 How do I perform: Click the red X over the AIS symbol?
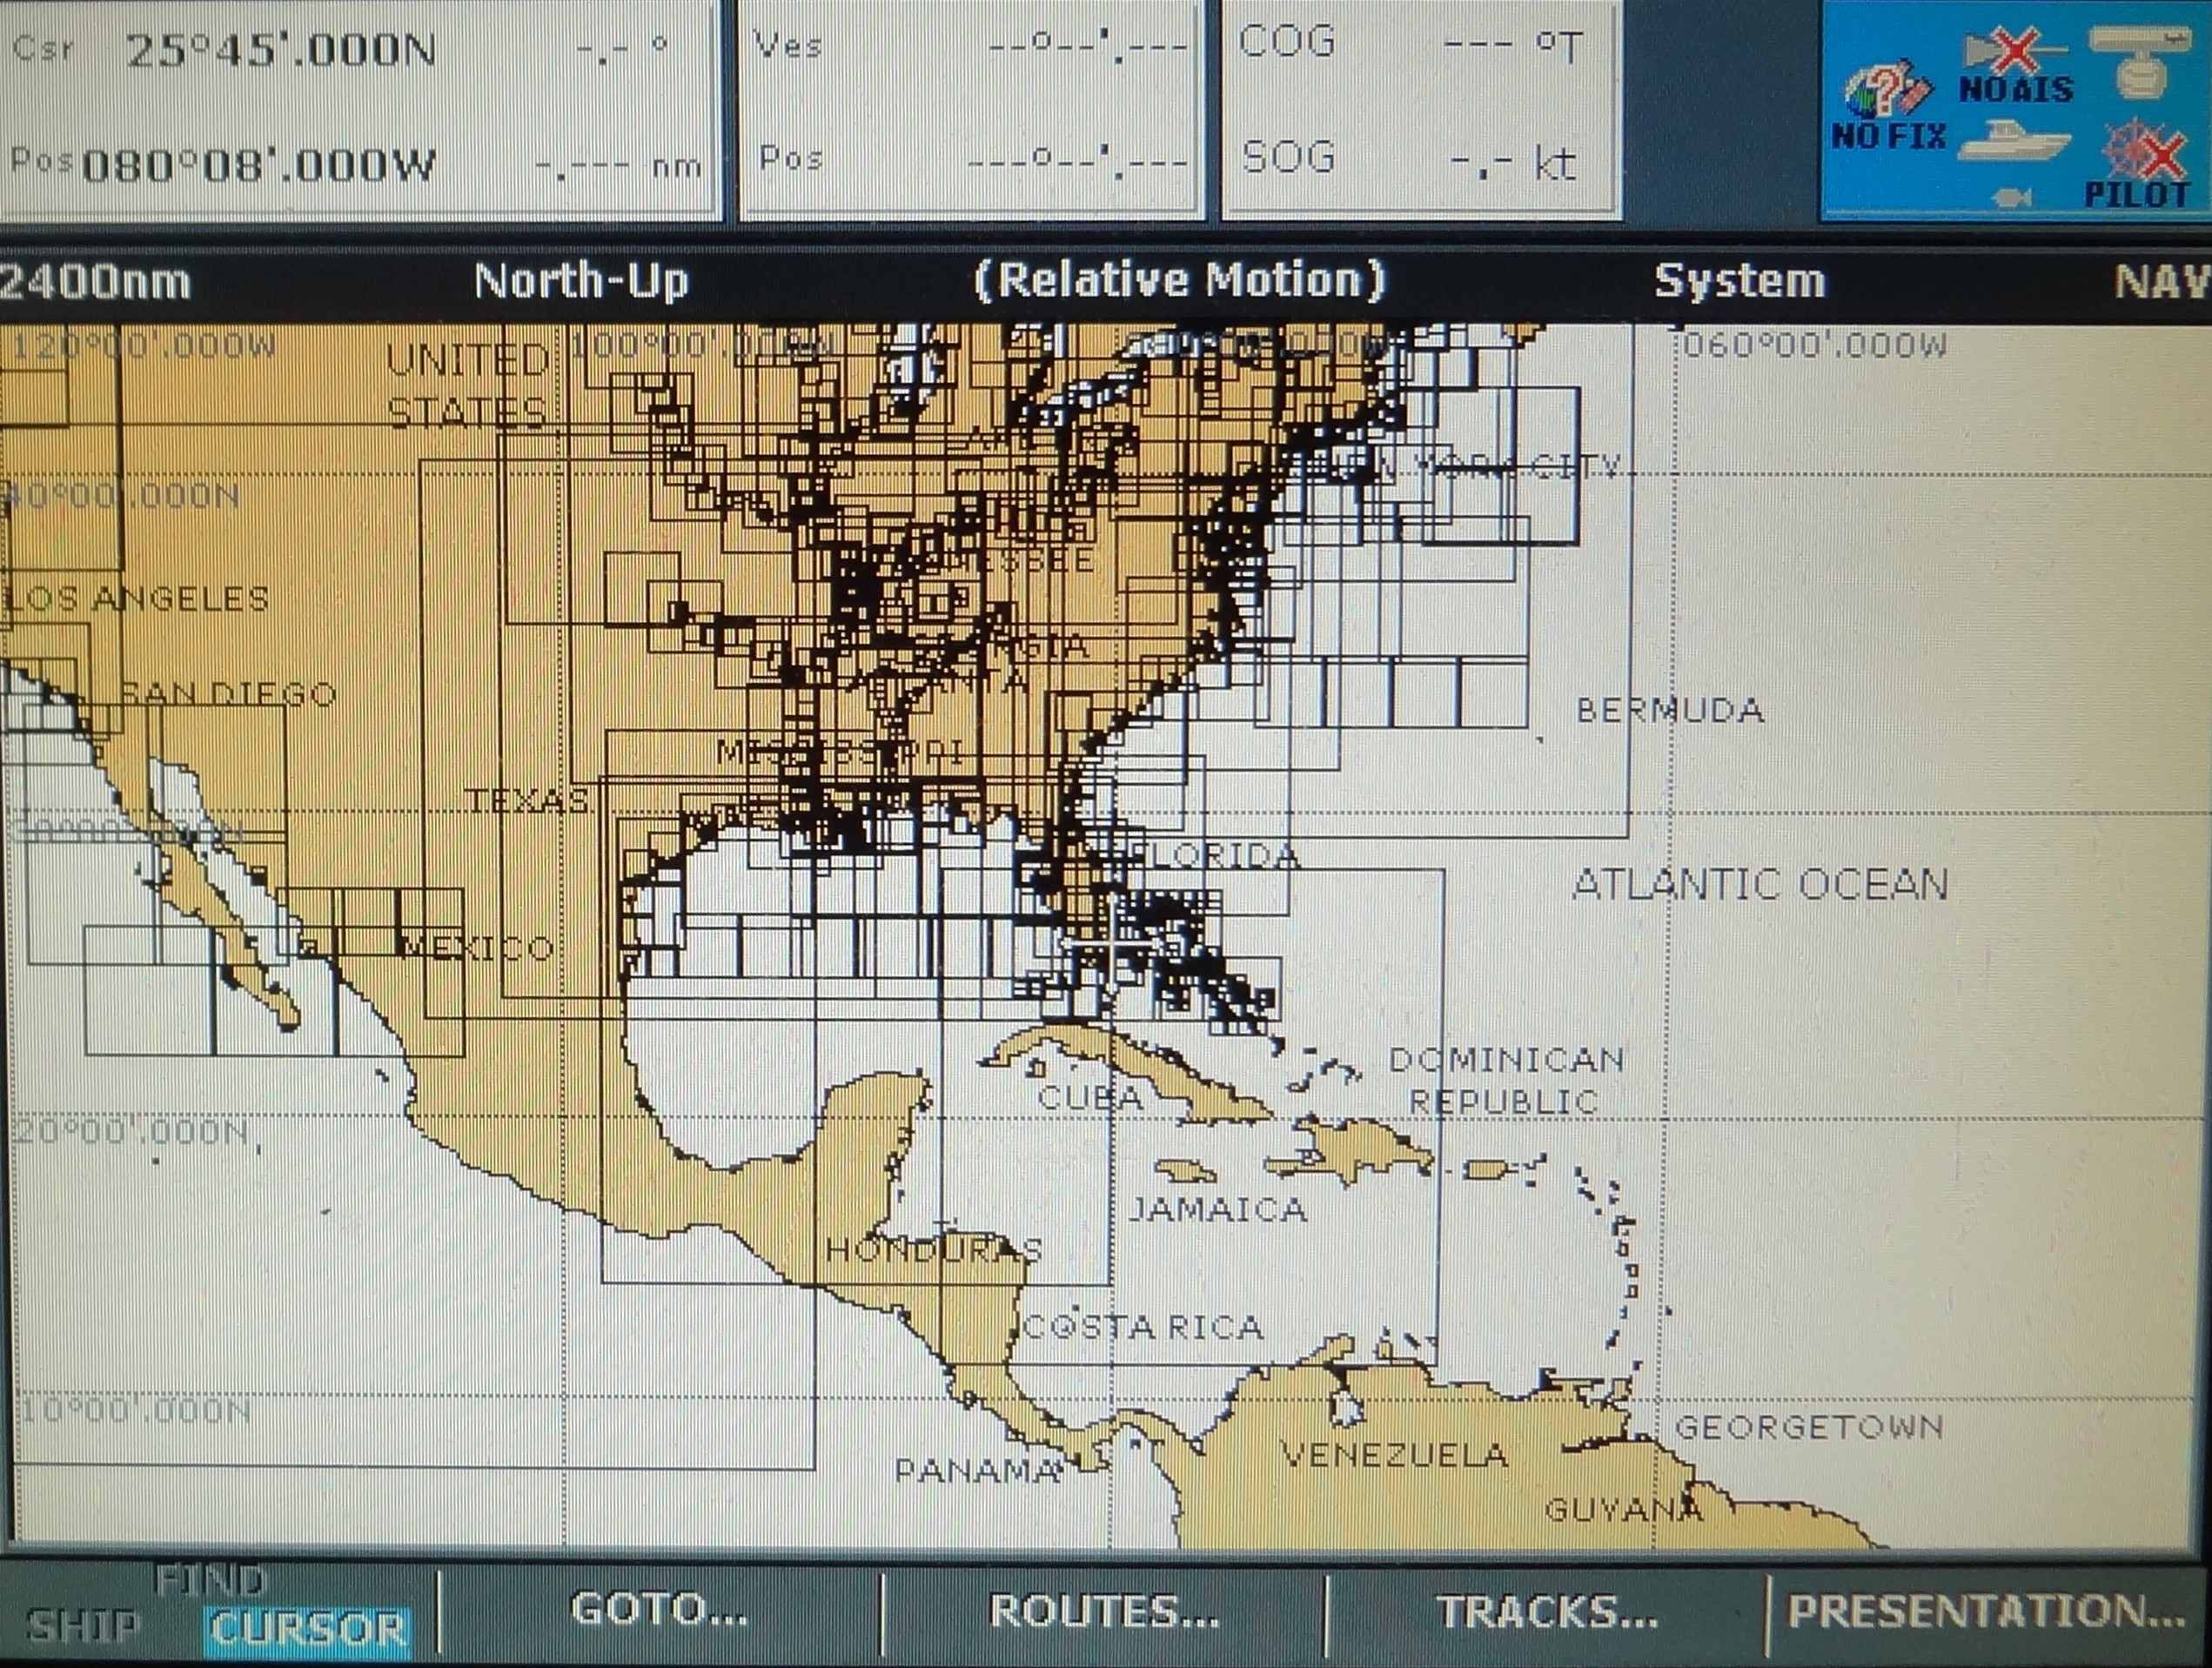[x=2016, y=50]
